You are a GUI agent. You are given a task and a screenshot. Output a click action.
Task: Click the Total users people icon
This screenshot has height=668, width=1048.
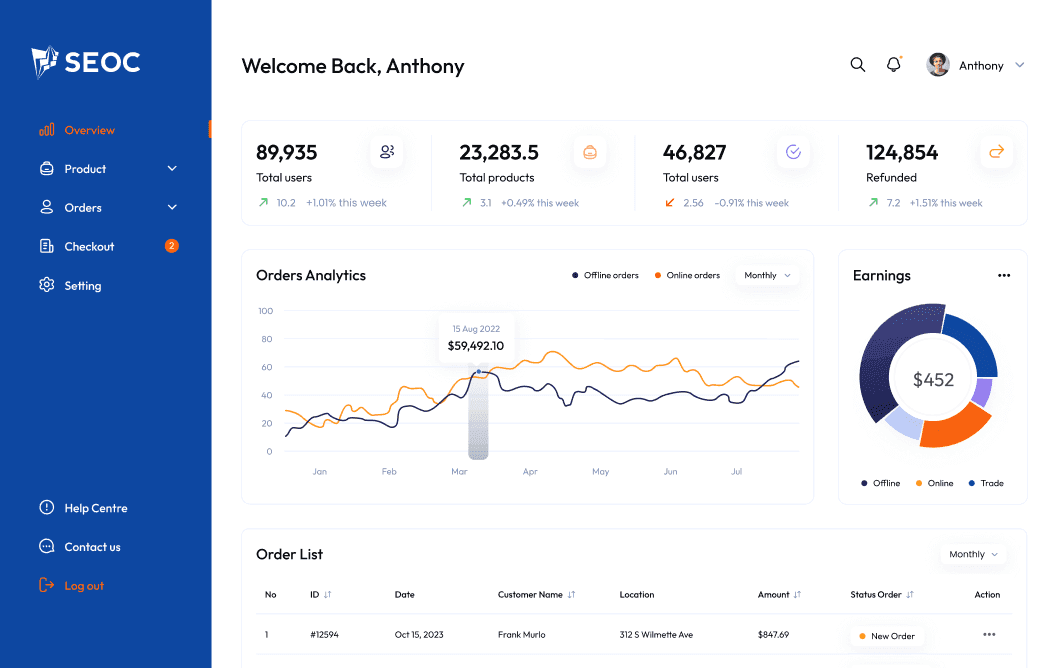point(387,152)
